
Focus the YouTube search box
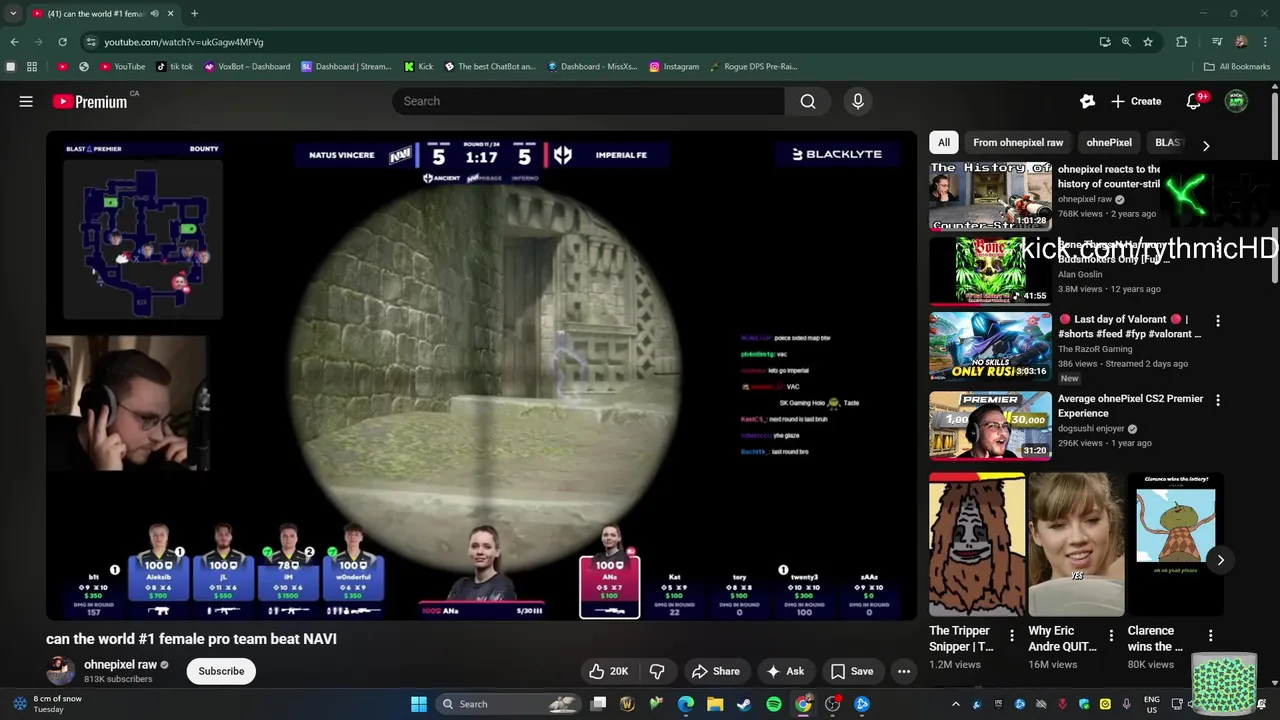click(588, 101)
